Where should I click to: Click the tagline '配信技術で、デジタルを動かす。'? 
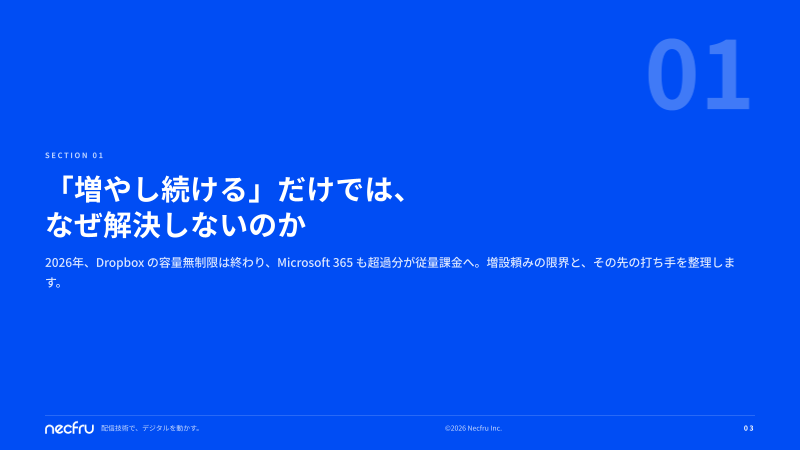tap(151, 428)
